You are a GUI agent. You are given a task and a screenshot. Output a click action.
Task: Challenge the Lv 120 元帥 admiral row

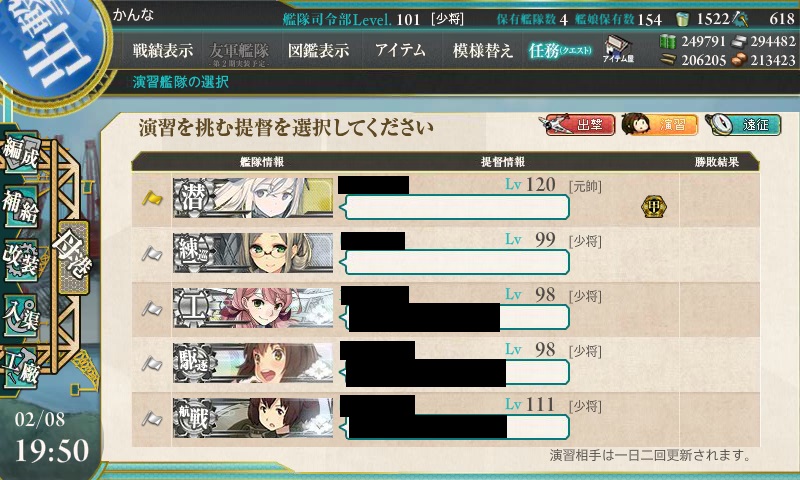click(x=445, y=199)
